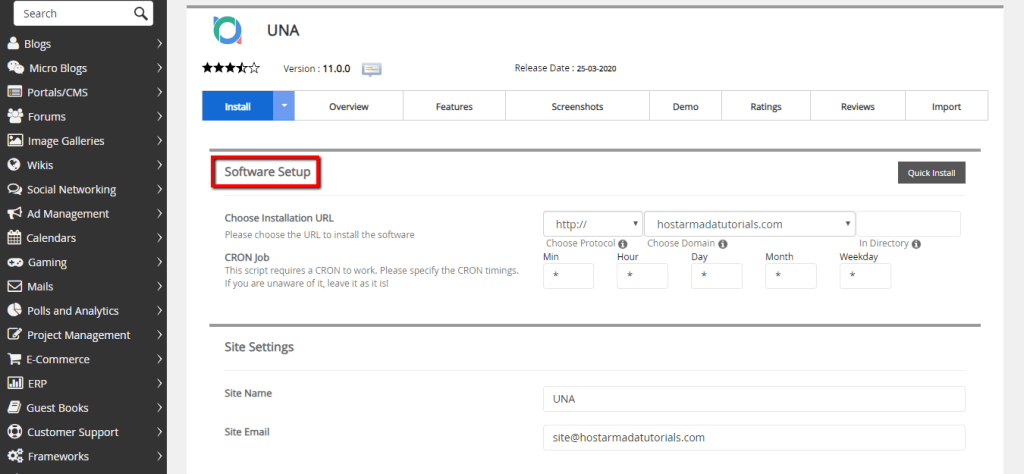This screenshot has width=1024, height=474.
Task: Open the Reviews tab
Action: [858, 106]
